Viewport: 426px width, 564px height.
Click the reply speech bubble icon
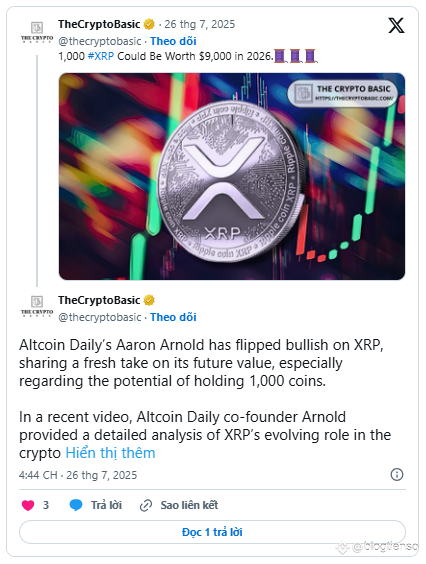(x=76, y=505)
